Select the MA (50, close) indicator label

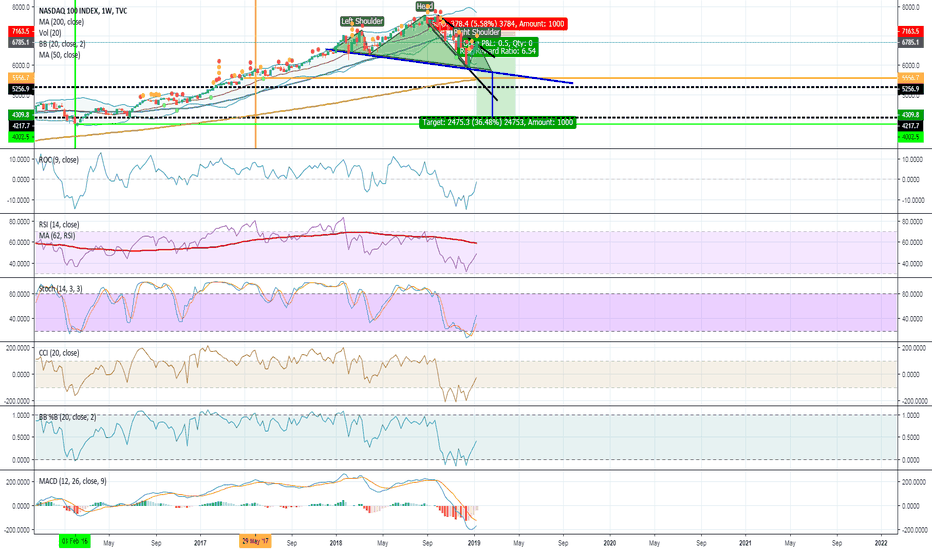(59, 55)
